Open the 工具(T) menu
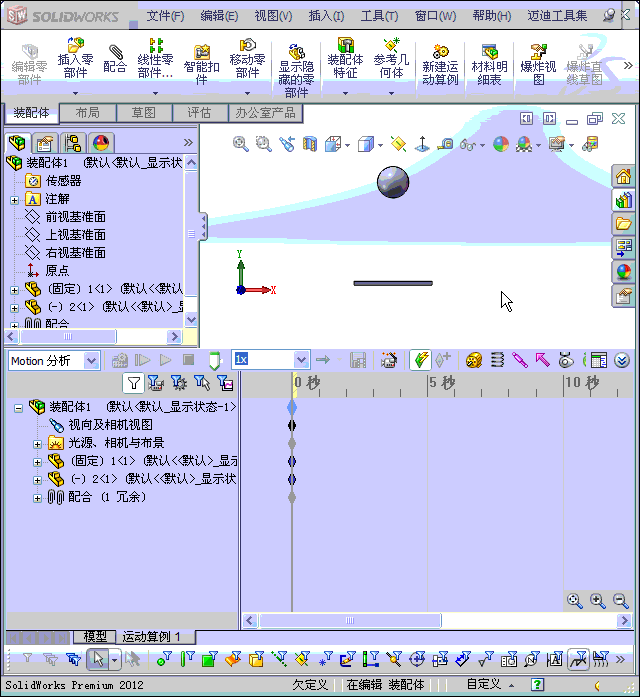The width and height of the screenshot is (640, 697). tap(379, 16)
